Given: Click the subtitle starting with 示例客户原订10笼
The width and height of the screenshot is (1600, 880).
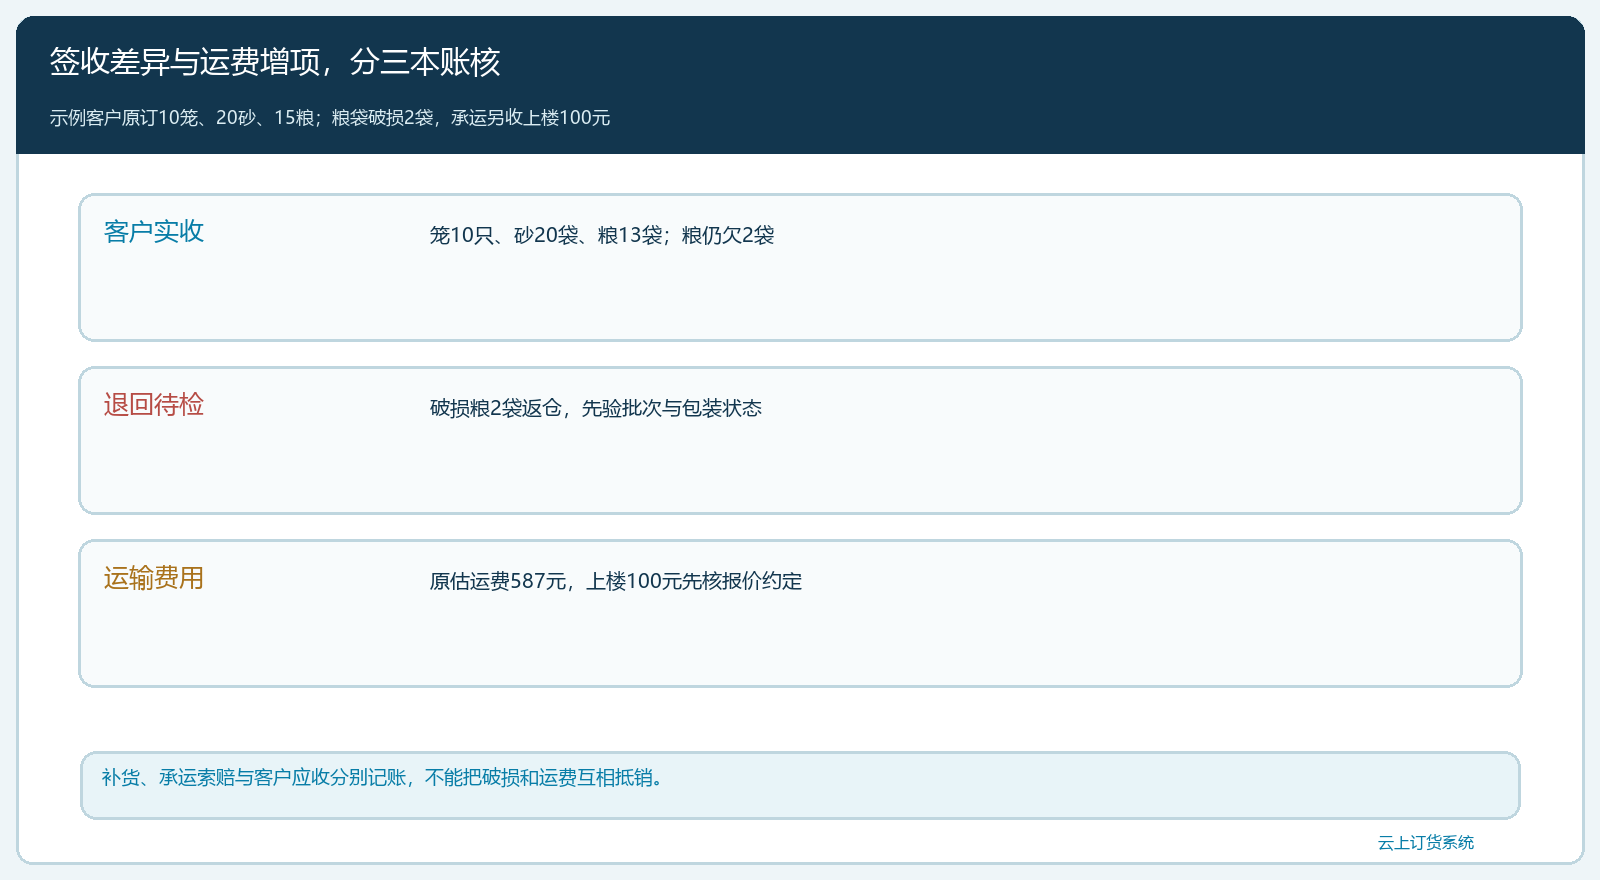Looking at the screenshot, I should pos(330,118).
